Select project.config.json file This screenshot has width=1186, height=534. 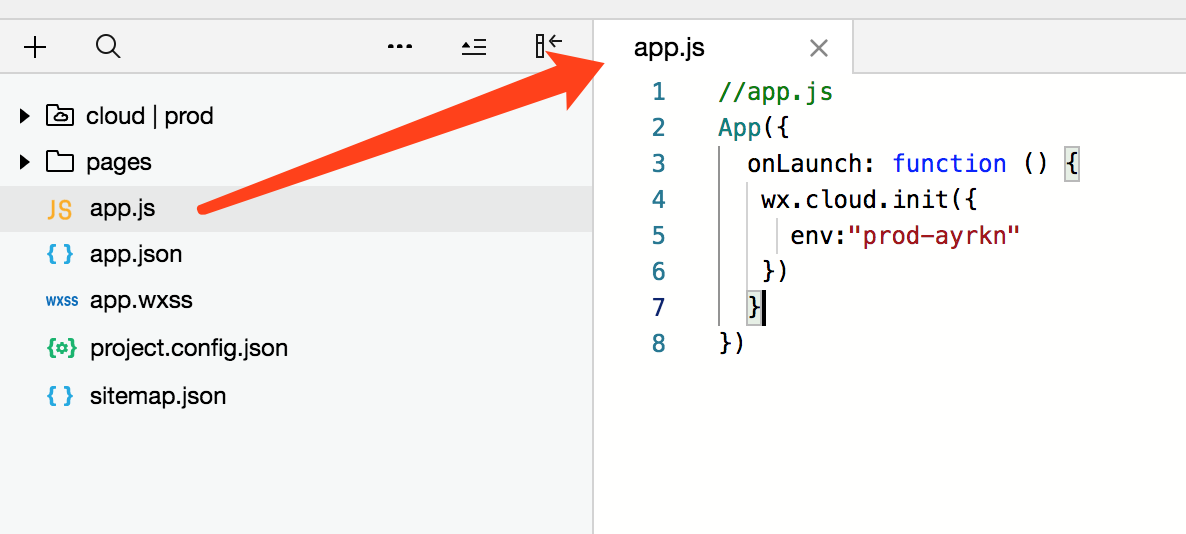pos(296,348)
